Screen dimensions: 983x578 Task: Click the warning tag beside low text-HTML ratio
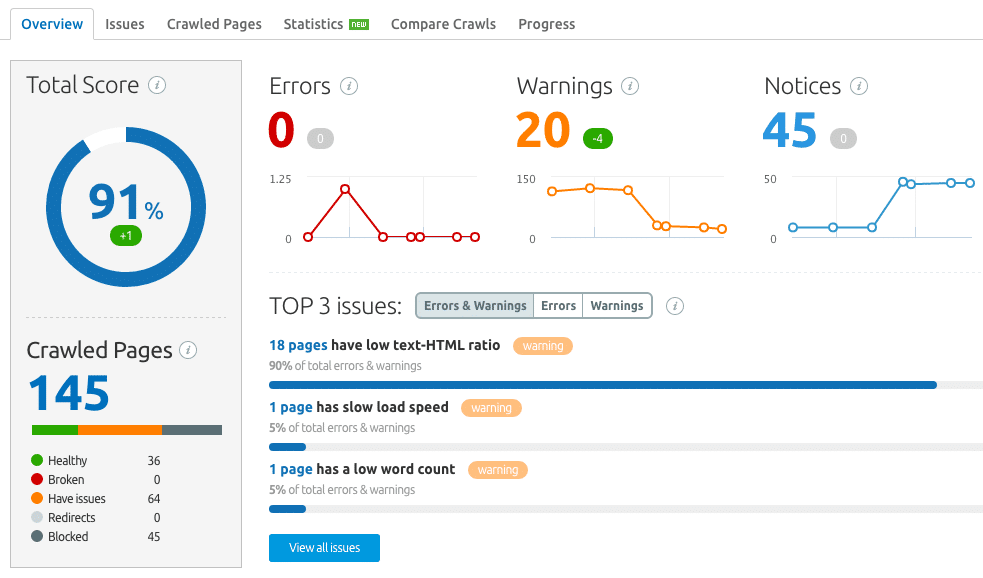click(x=543, y=346)
